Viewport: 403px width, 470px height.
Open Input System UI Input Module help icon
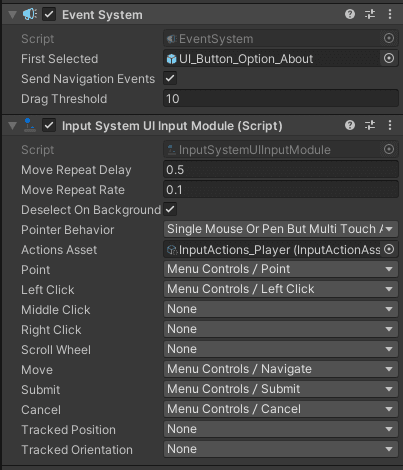350,125
